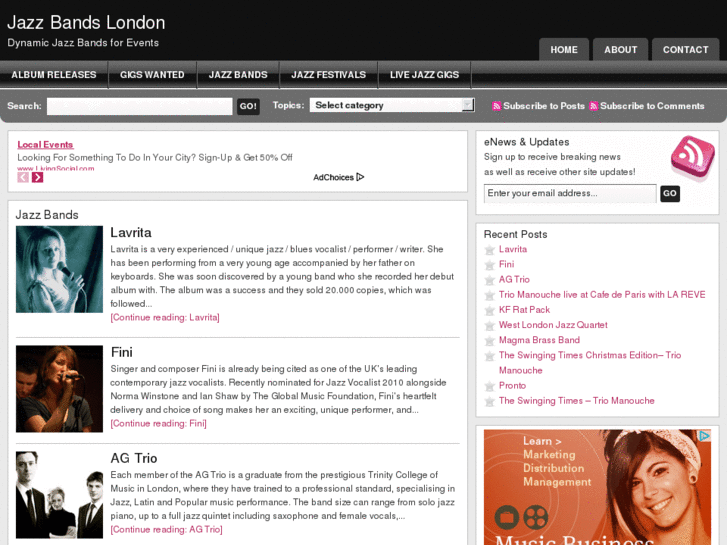Image resolution: width=727 pixels, height=545 pixels.
Task: Open KF Rat Pack recent post
Action: pos(524,310)
